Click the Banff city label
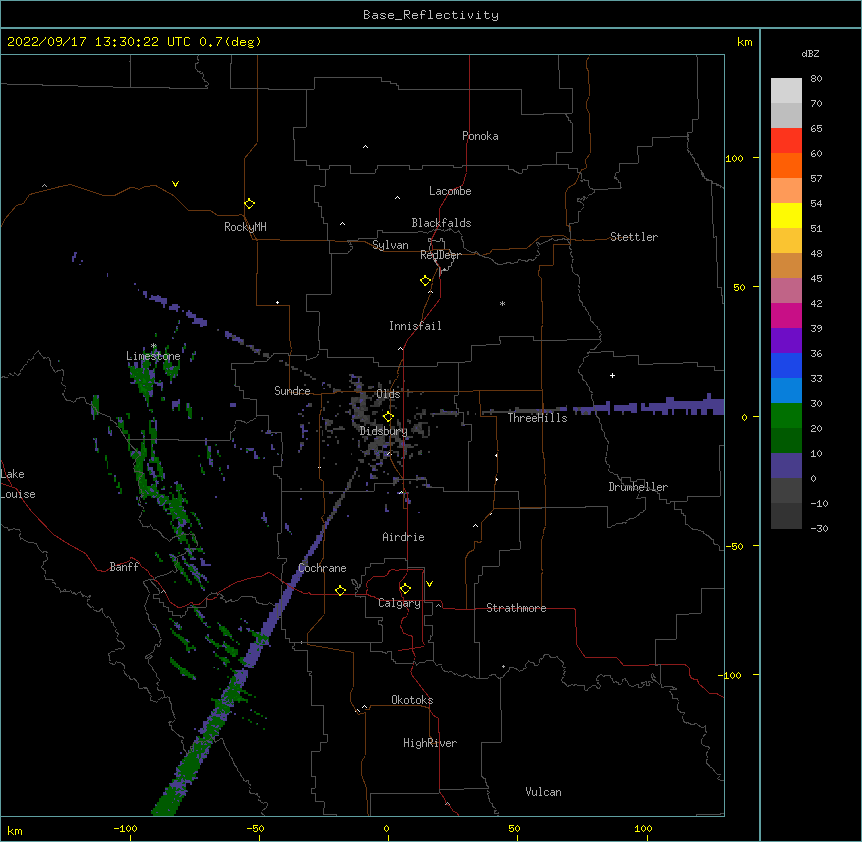The height and width of the screenshot is (842, 862). (124, 567)
